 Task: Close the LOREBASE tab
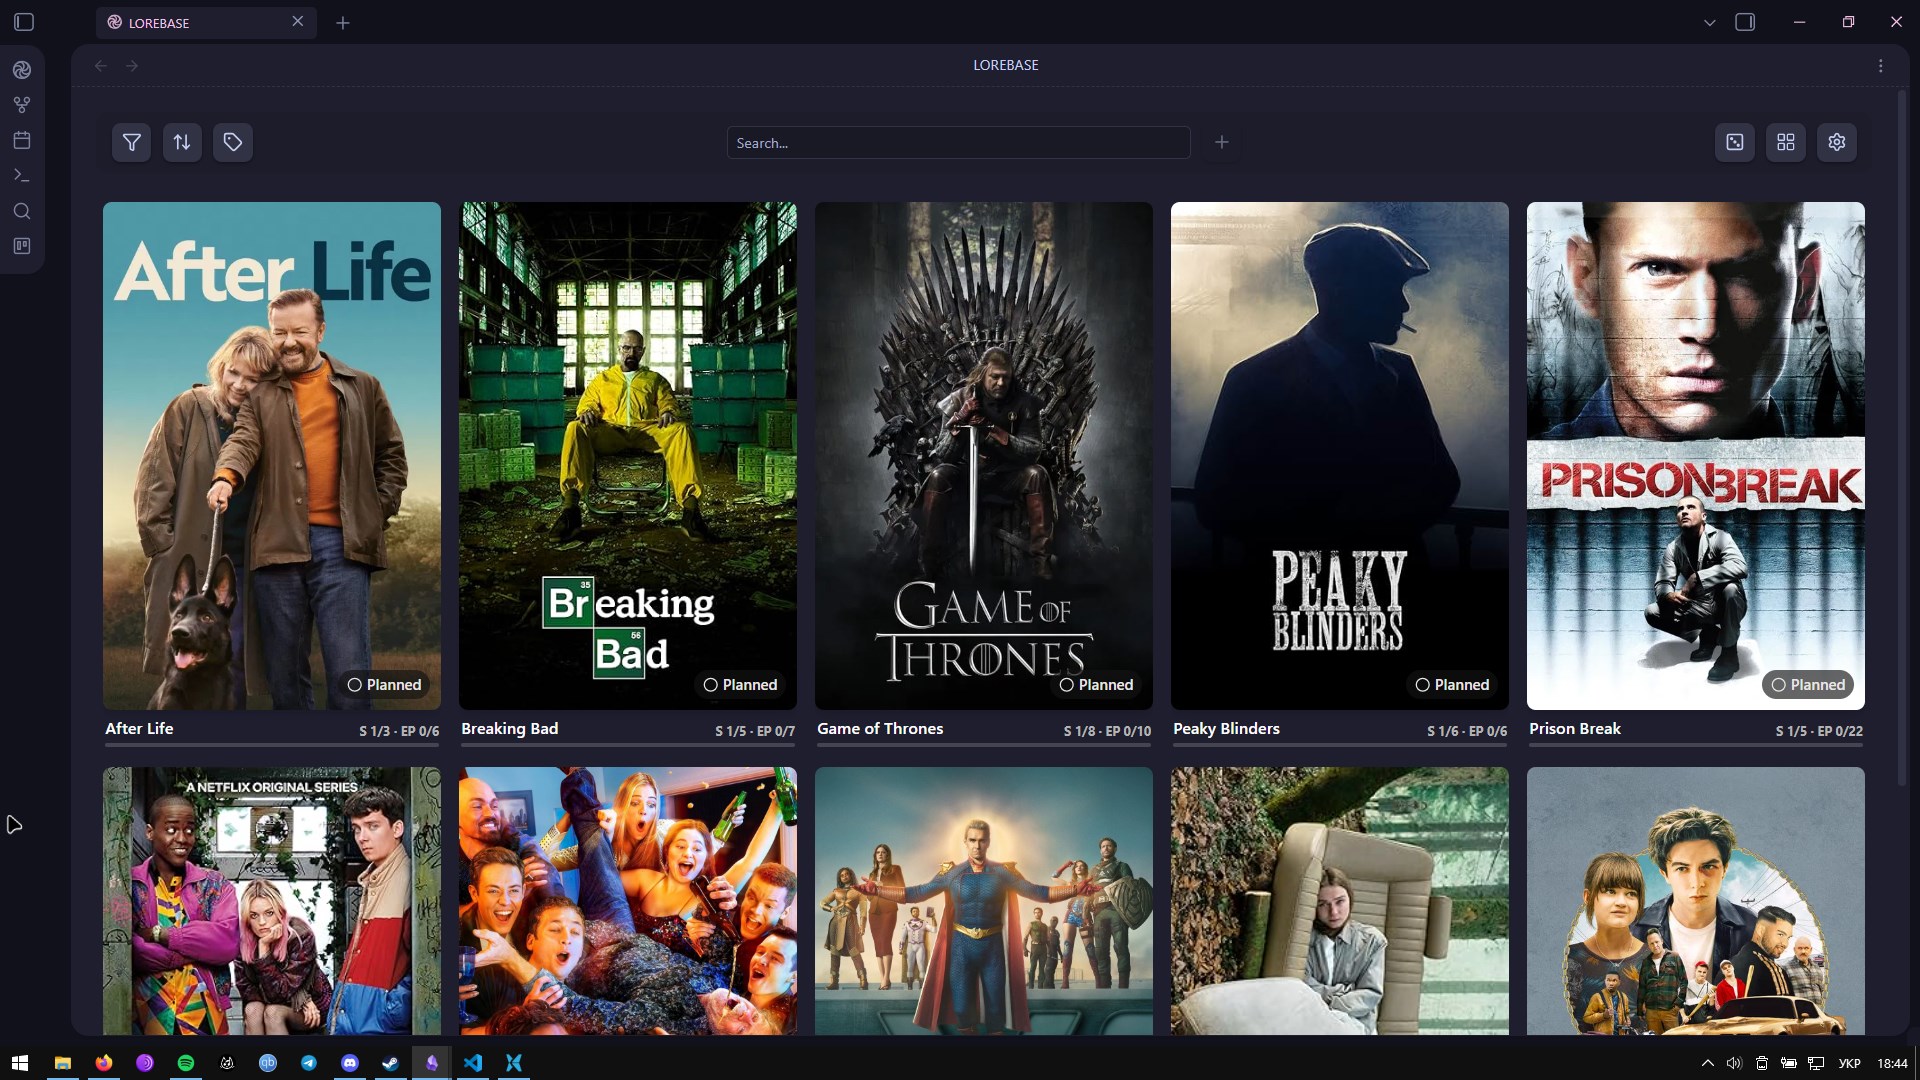click(297, 21)
